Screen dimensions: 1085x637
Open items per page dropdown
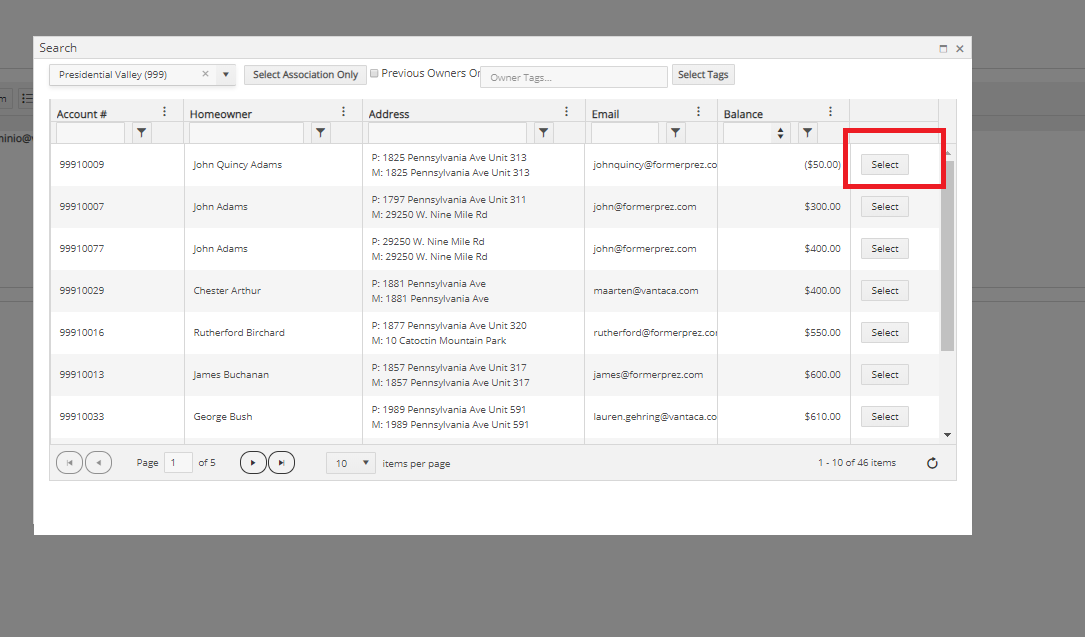[x=351, y=463]
